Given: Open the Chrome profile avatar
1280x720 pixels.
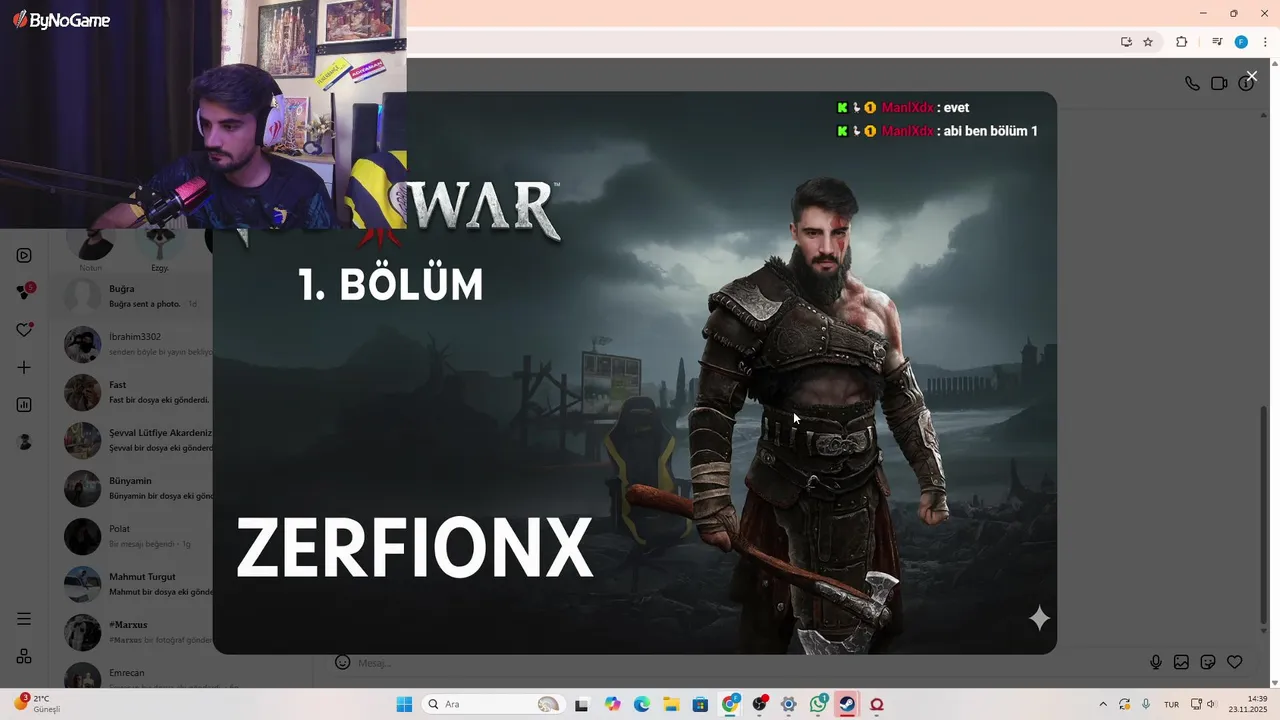Looking at the screenshot, I should [1241, 42].
